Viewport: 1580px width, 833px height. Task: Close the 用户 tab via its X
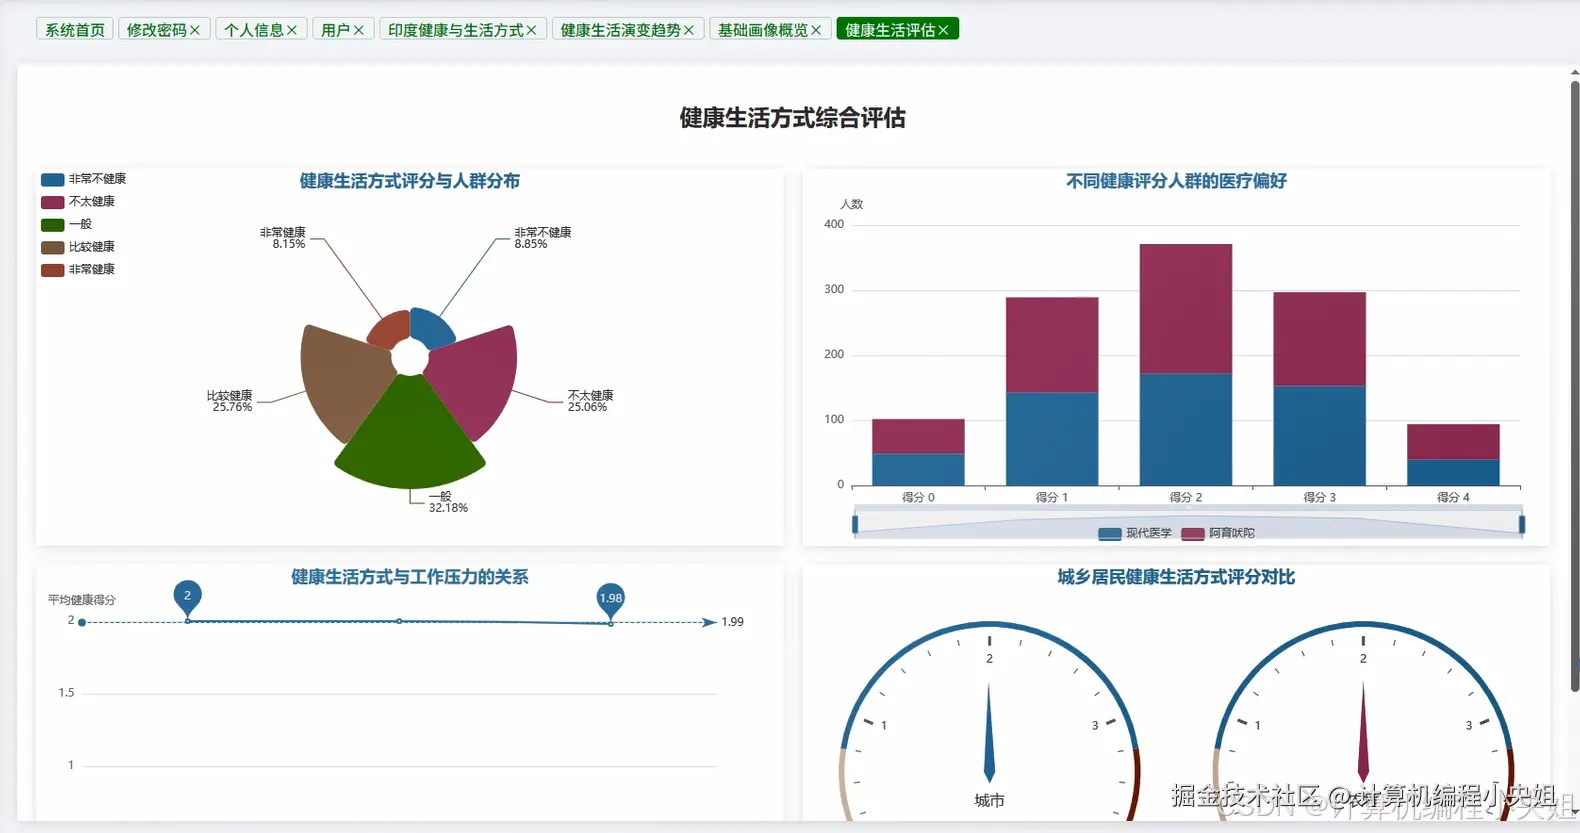point(359,30)
